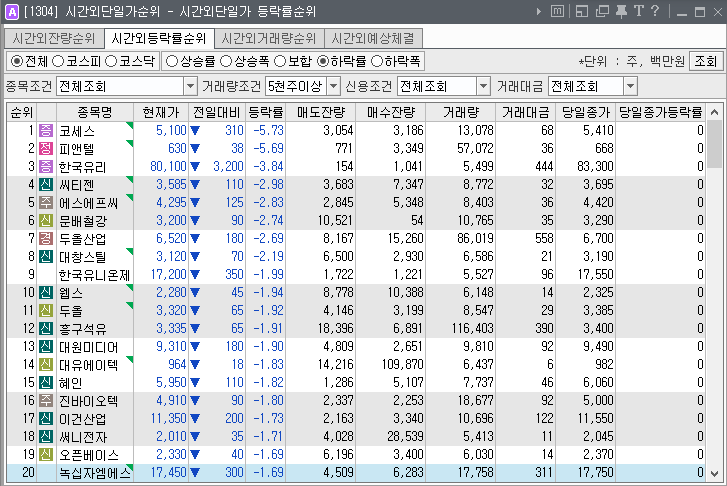Select the 코스닥 radio button
Screen dimensions: 727x486
[x=111, y=61]
